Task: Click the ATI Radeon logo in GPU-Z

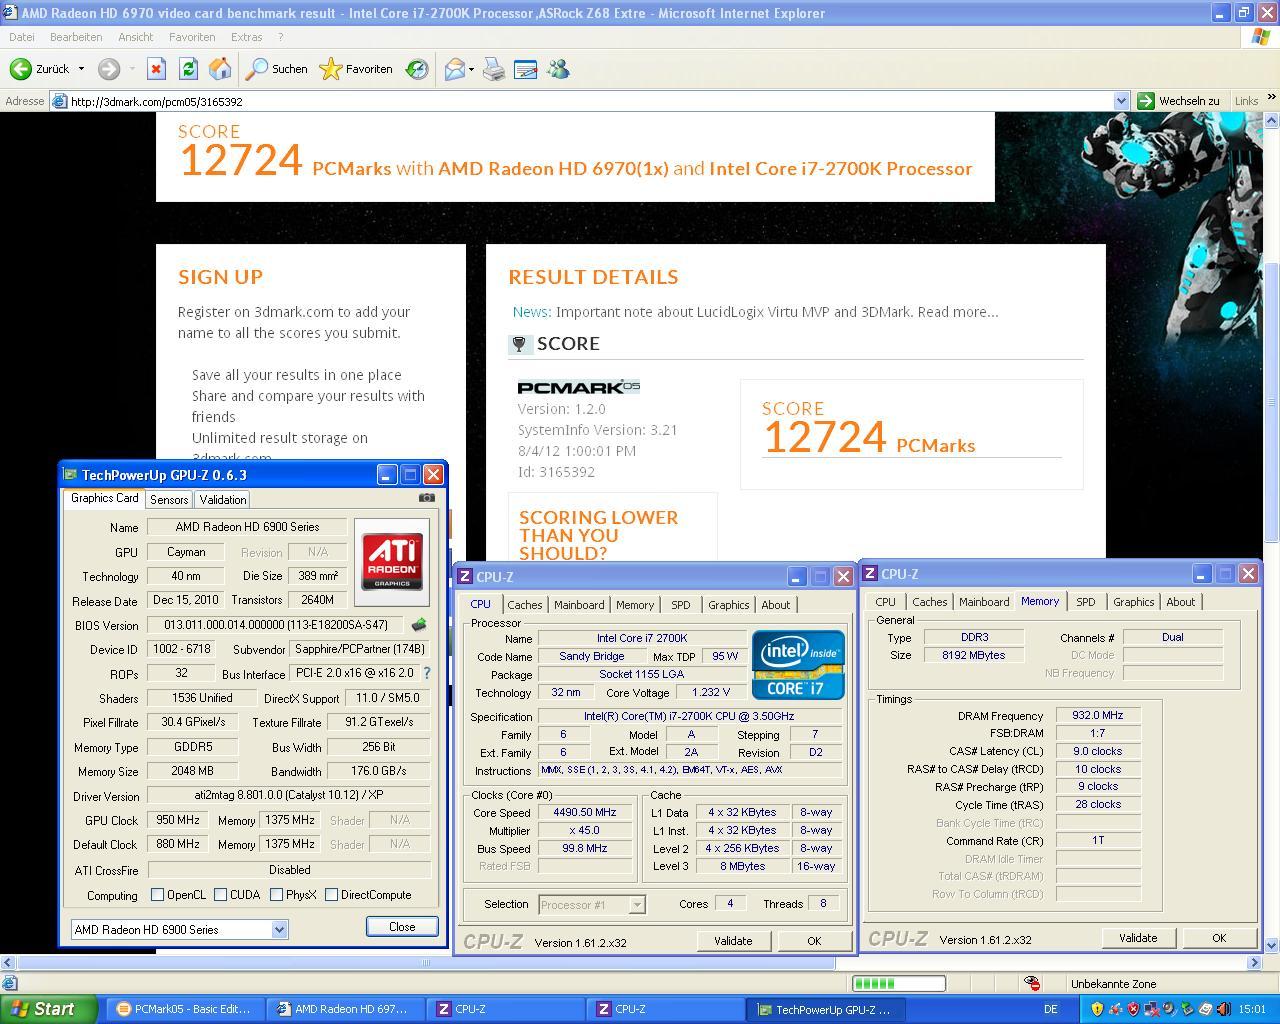Action: [392, 561]
